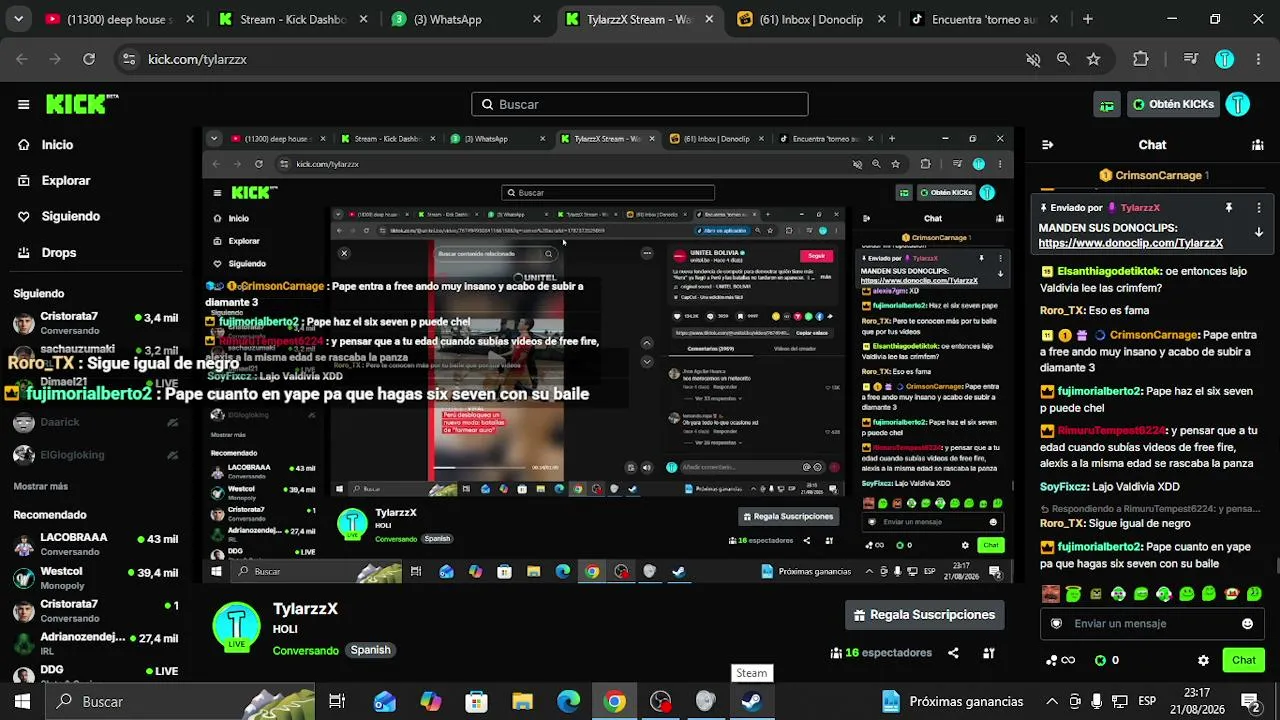Open Cristorata7 under Siguiendo
This screenshot has width=1280, height=720.
[95, 323]
